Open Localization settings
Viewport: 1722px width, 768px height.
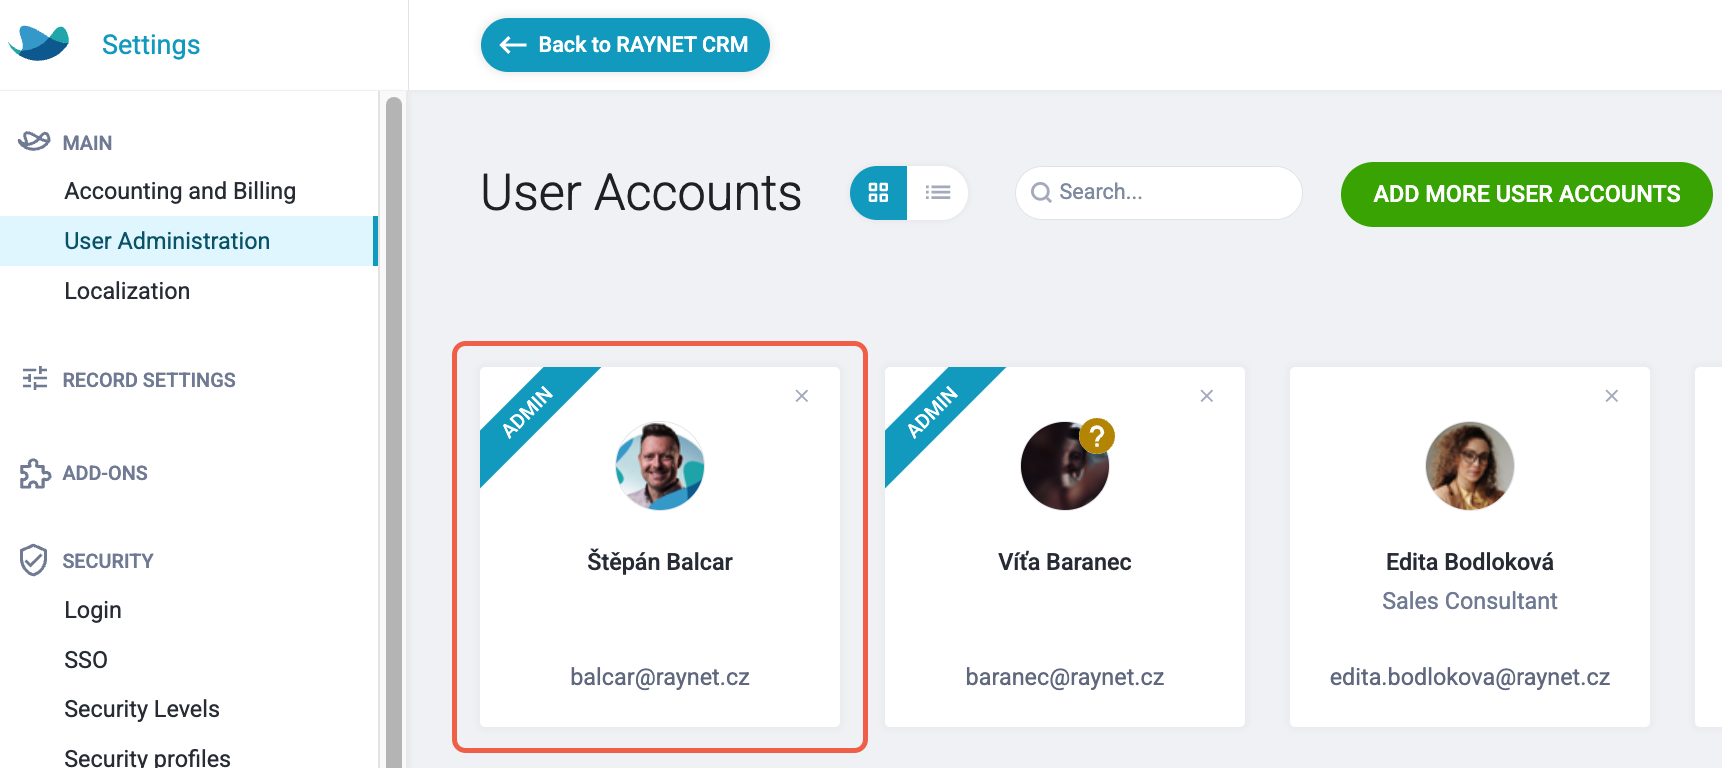pos(127,291)
